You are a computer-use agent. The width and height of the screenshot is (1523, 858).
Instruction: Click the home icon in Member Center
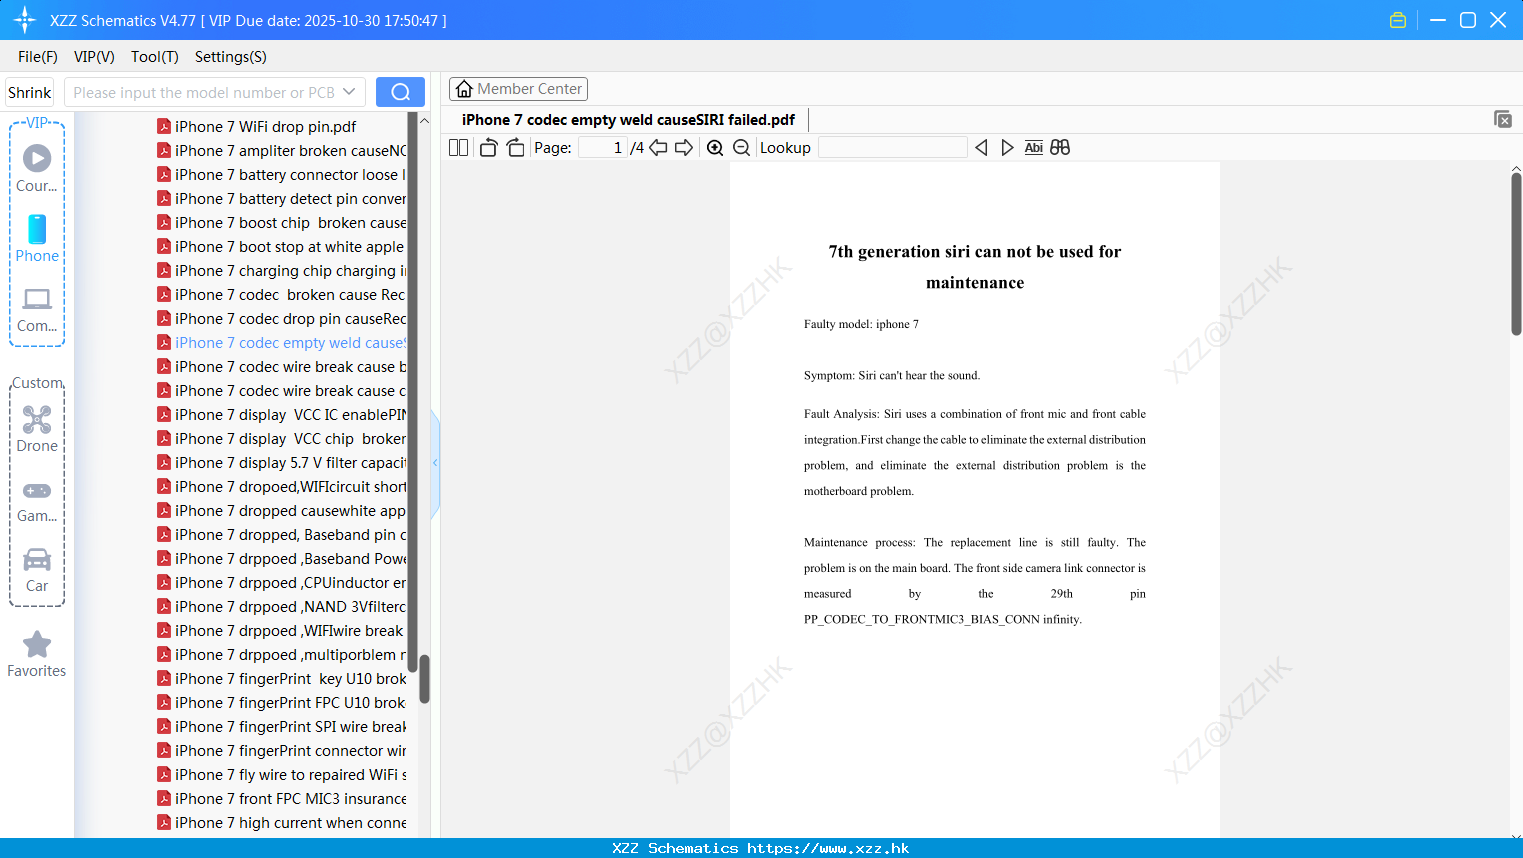point(464,89)
